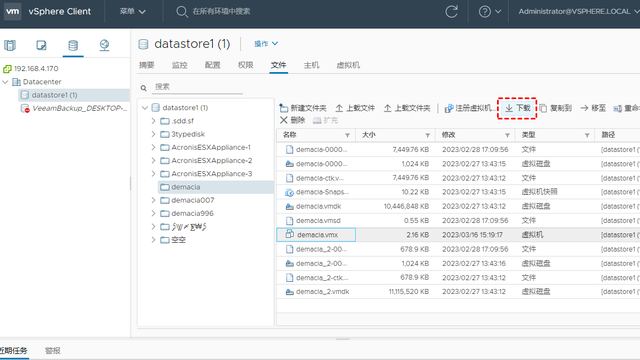Click the Copy to toolbar button
640x360 pixels.
(556, 108)
